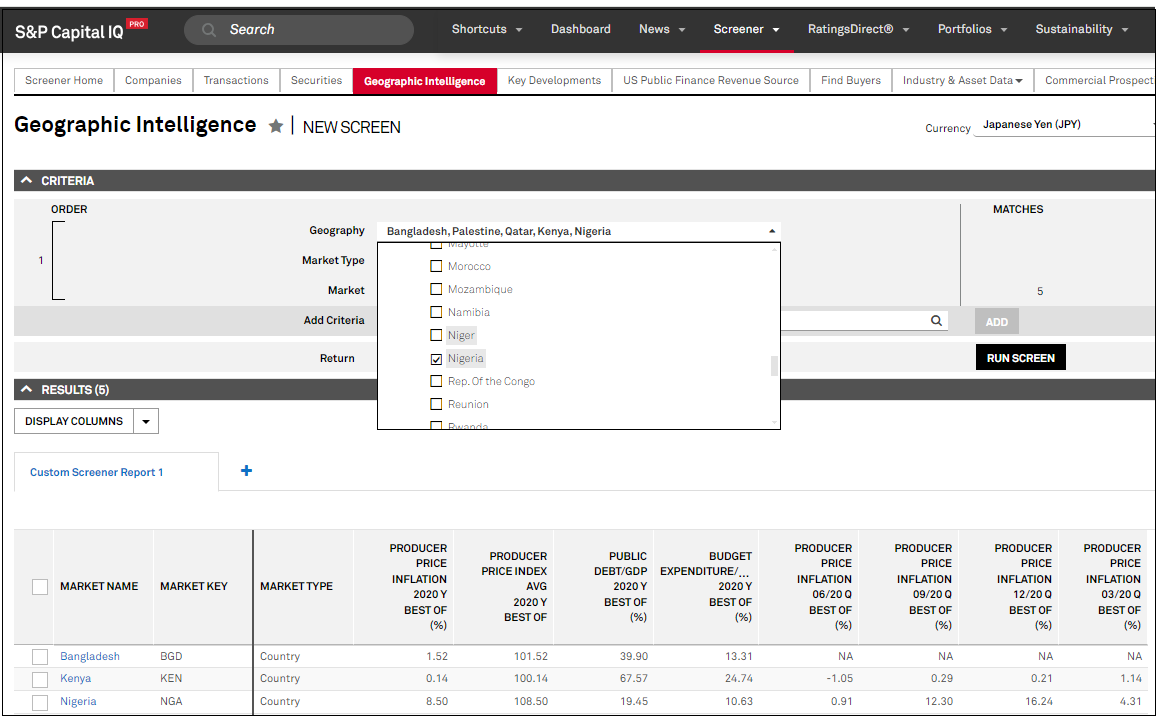Click the favorite star next to Geographic Intelligence
The image size is (1167, 725).
point(276,127)
